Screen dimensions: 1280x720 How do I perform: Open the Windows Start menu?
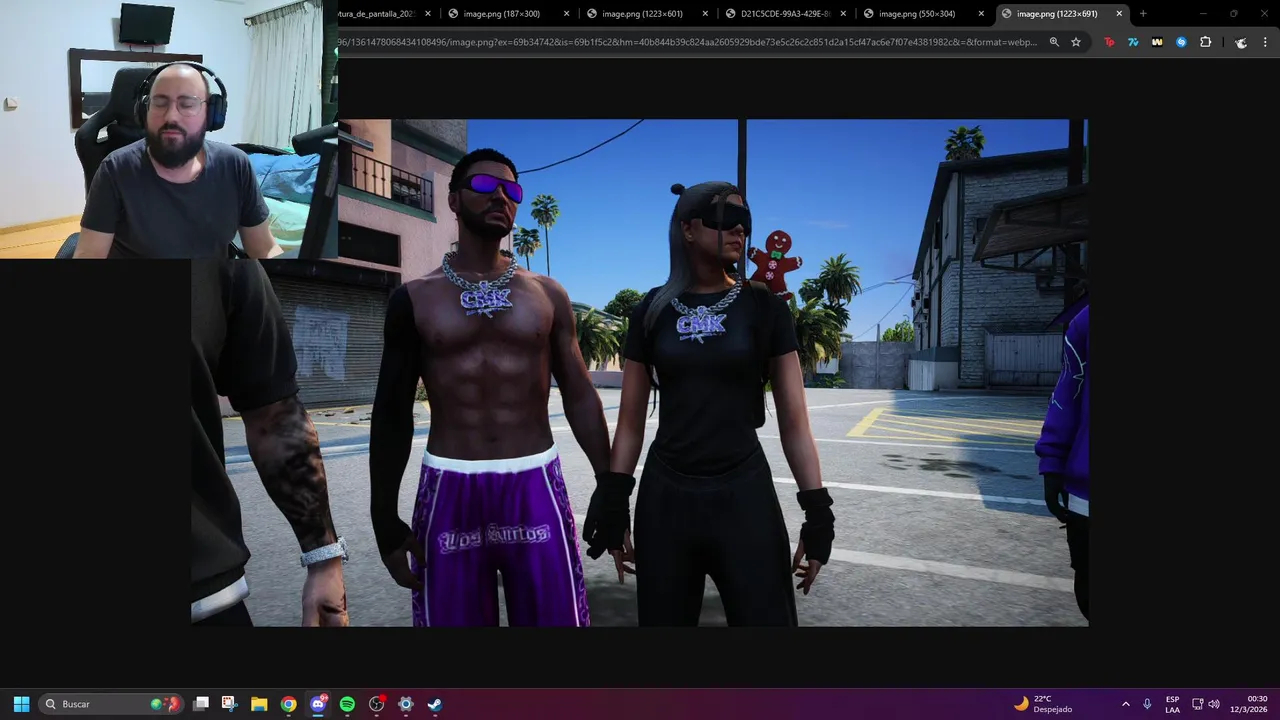(x=21, y=704)
